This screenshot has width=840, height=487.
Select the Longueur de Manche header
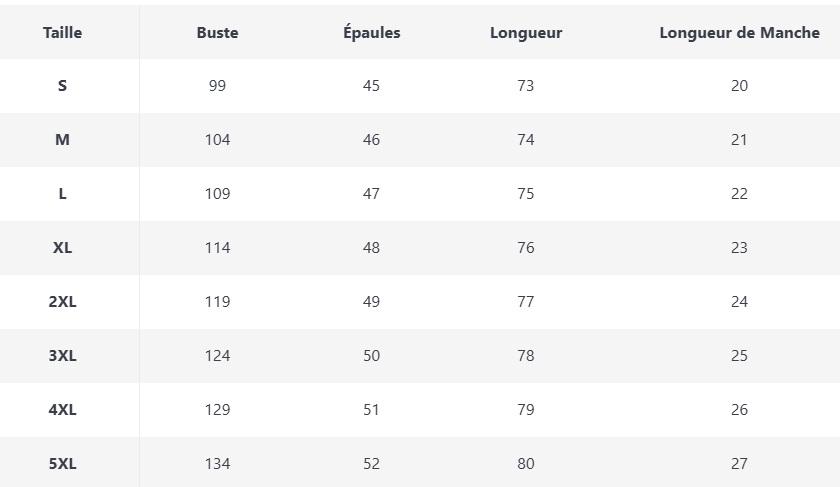tap(739, 32)
